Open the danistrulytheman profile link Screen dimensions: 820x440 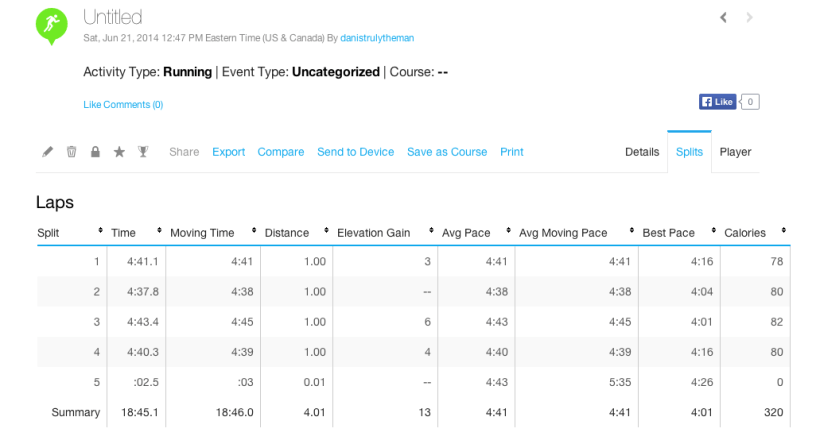(x=377, y=38)
